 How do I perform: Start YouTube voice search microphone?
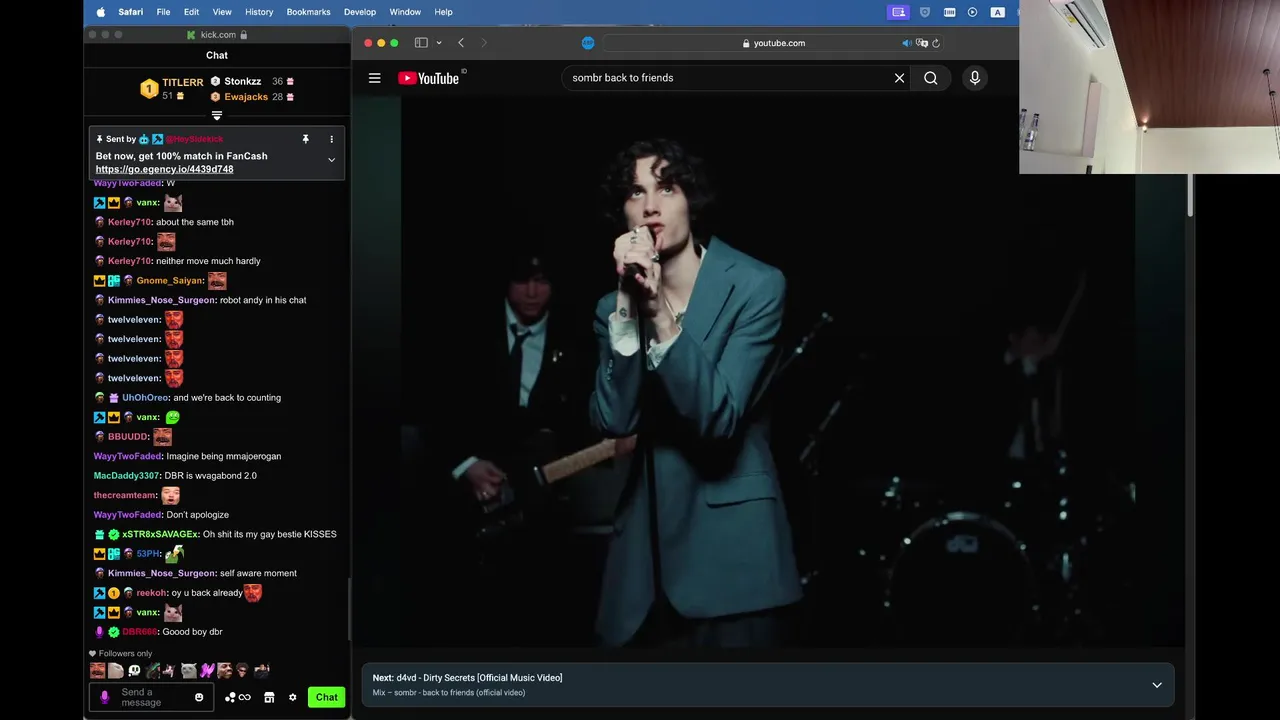975,78
